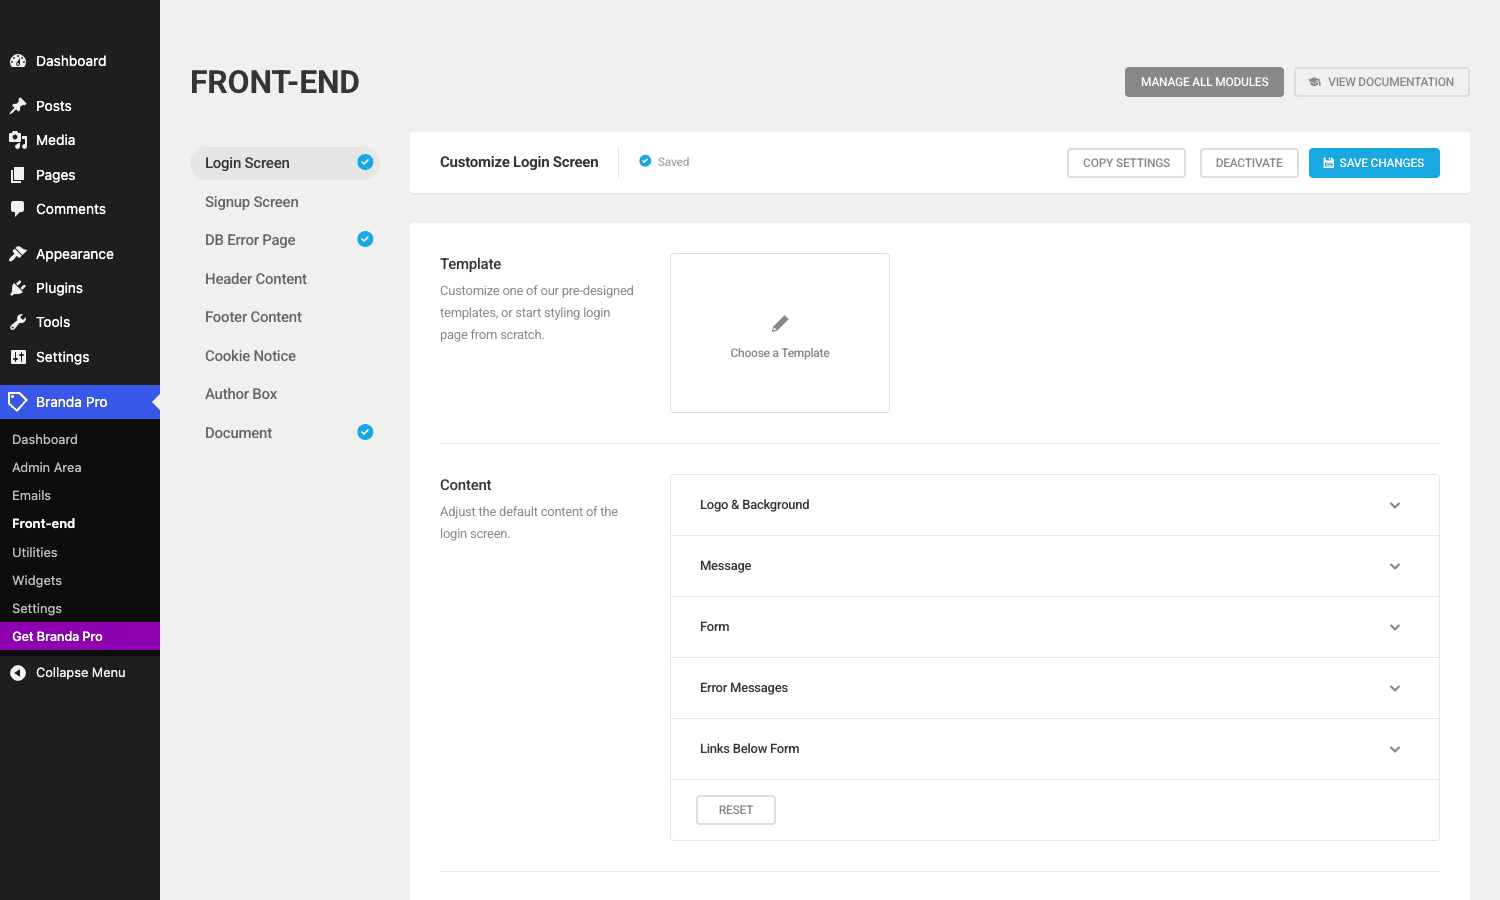Click the Comments speech bubble icon
The width and height of the screenshot is (1500, 900).
(x=18, y=209)
